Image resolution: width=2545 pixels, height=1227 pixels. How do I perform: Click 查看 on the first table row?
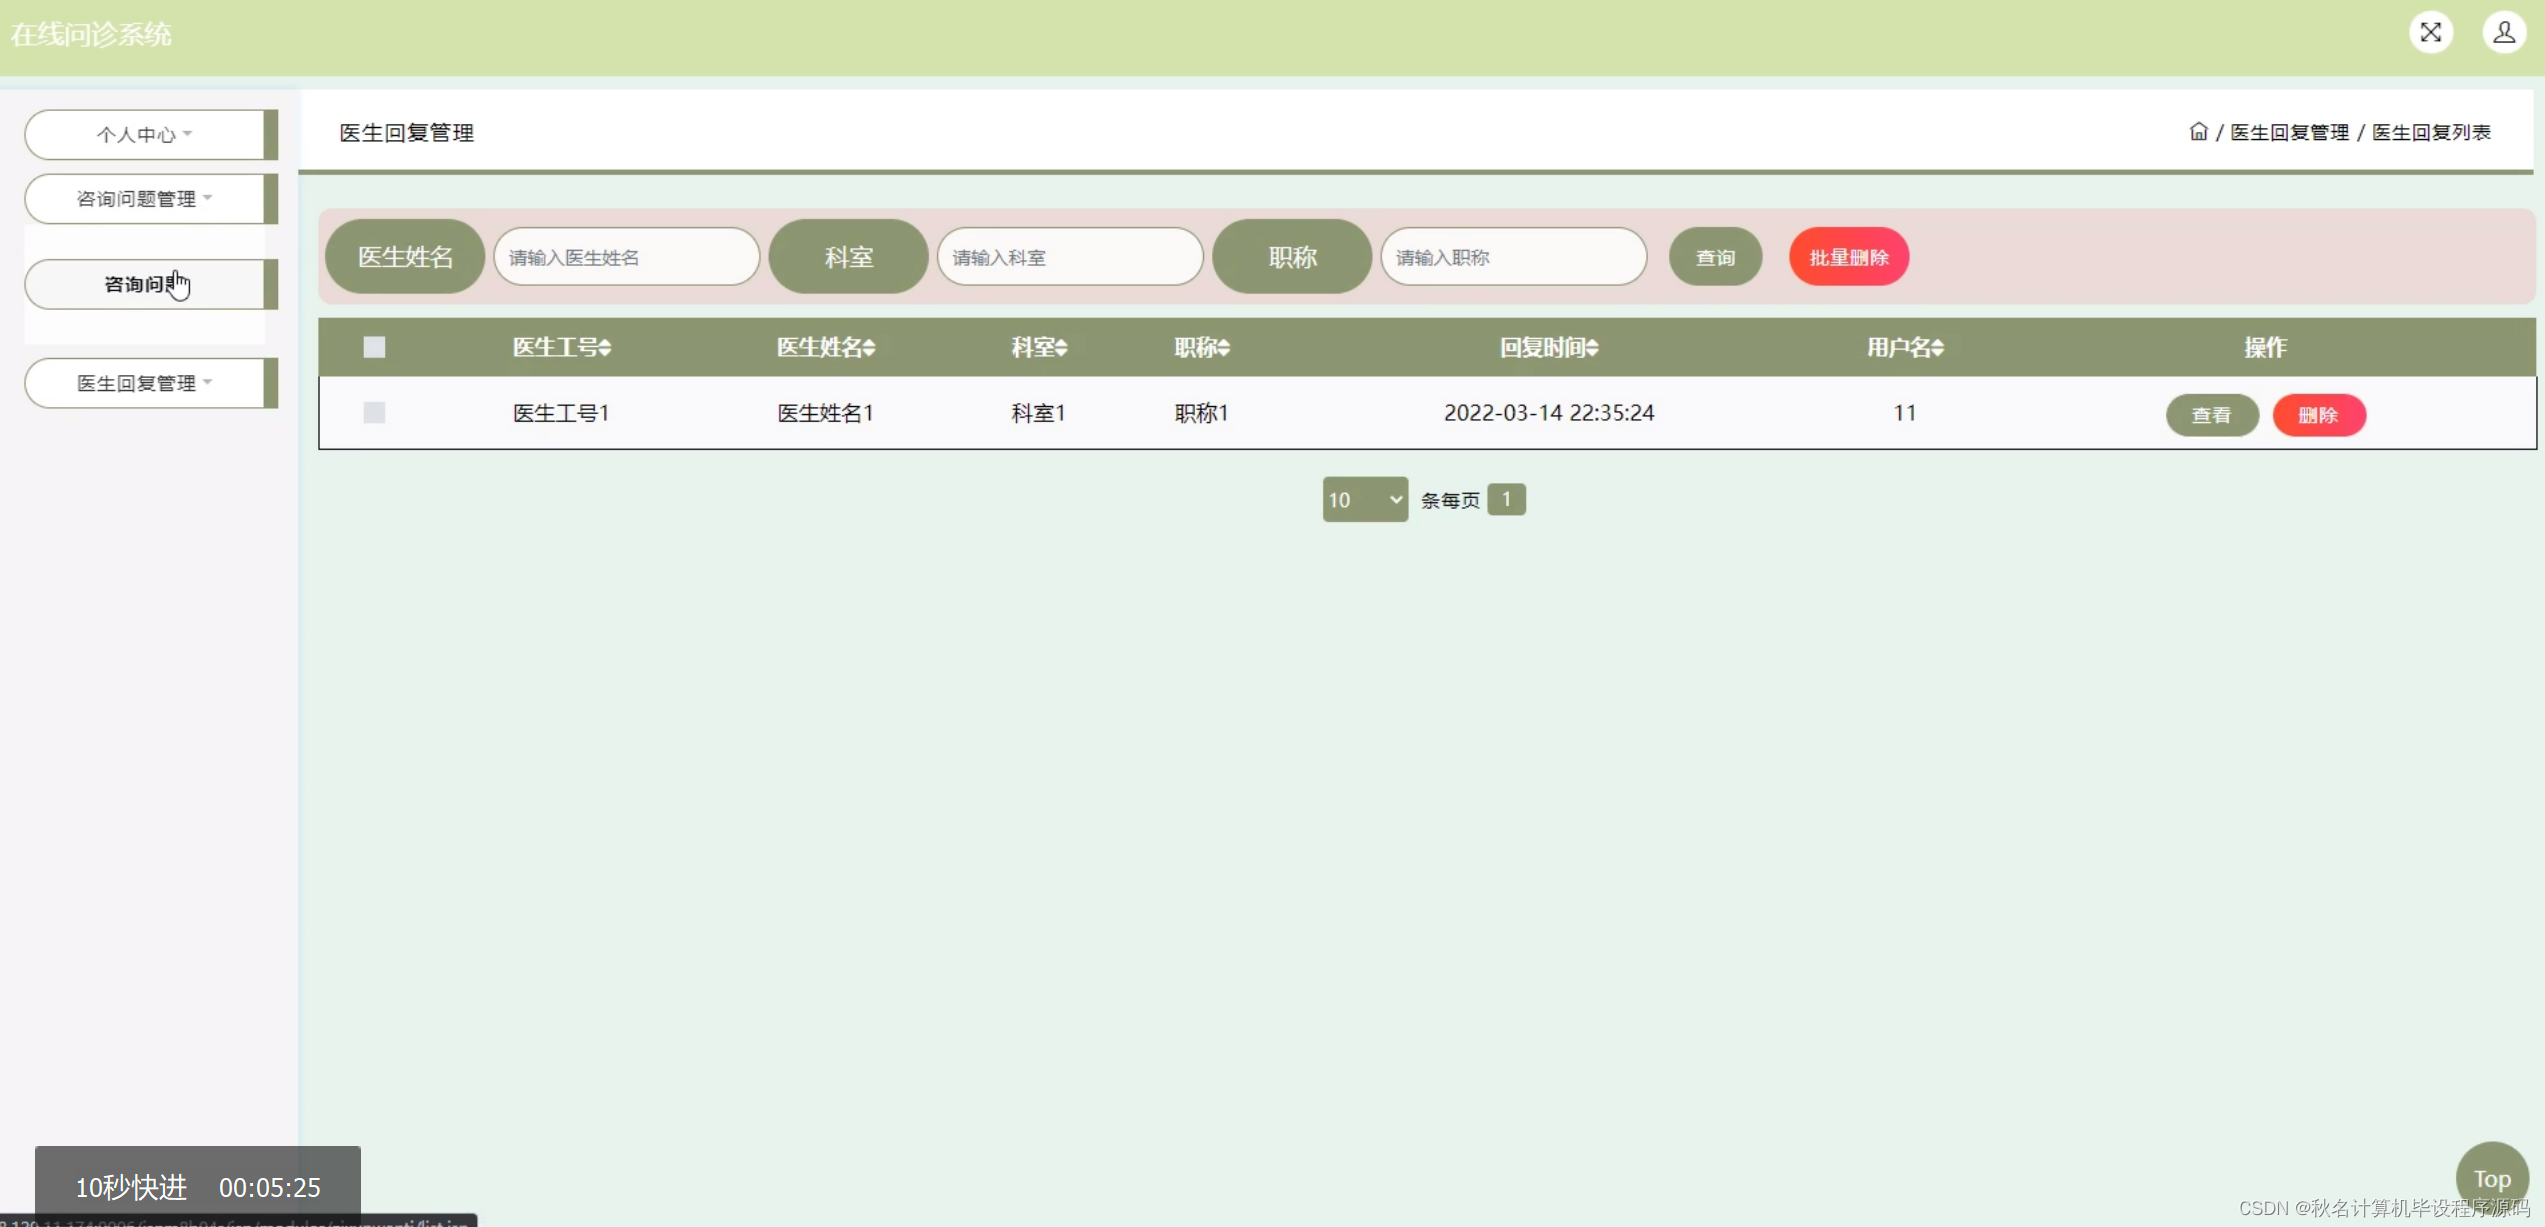point(2212,414)
